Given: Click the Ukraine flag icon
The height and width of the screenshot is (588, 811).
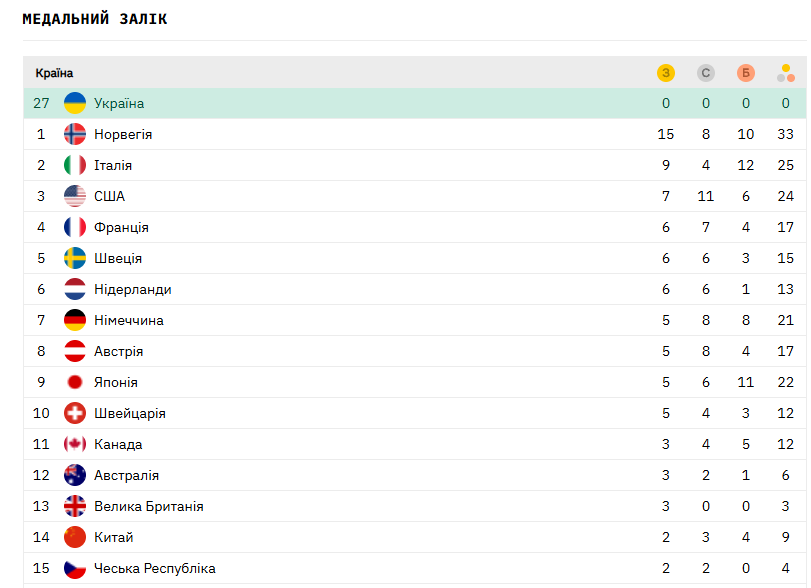Looking at the screenshot, I should (x=75, y=103).
